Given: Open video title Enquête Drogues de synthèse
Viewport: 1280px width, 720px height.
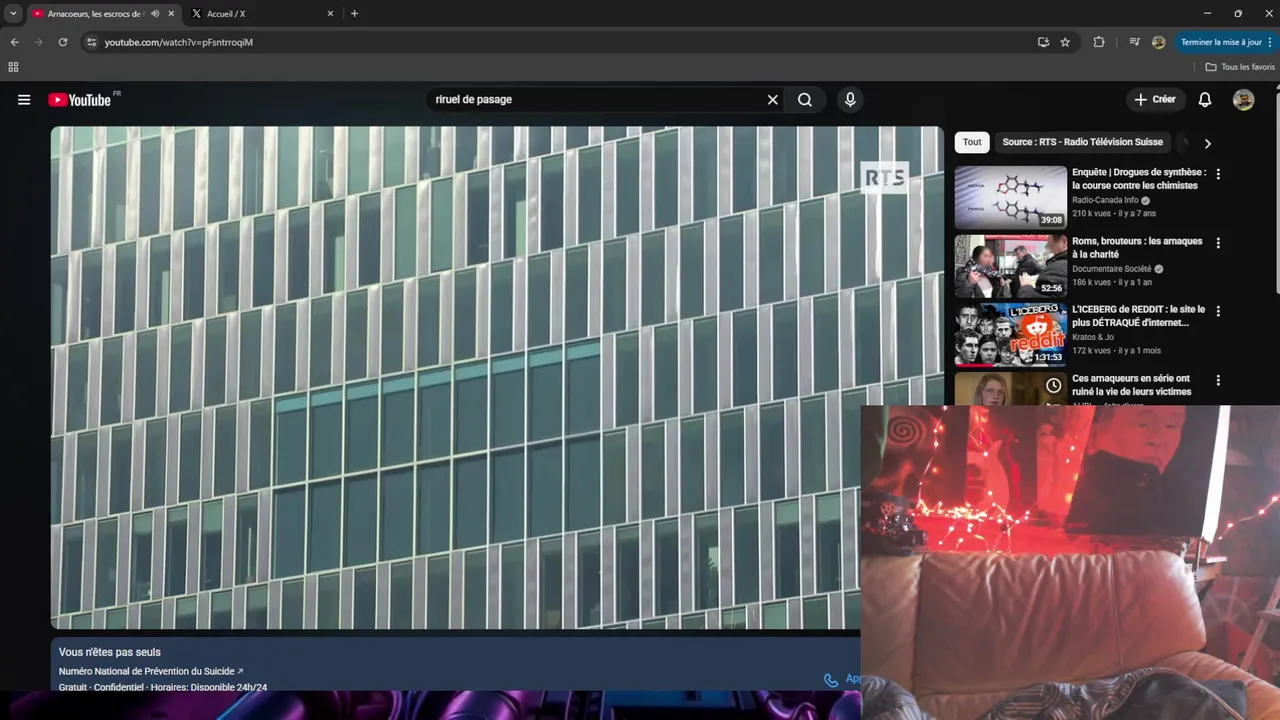Looking at the screenshot, I should tap(1139, 179).
